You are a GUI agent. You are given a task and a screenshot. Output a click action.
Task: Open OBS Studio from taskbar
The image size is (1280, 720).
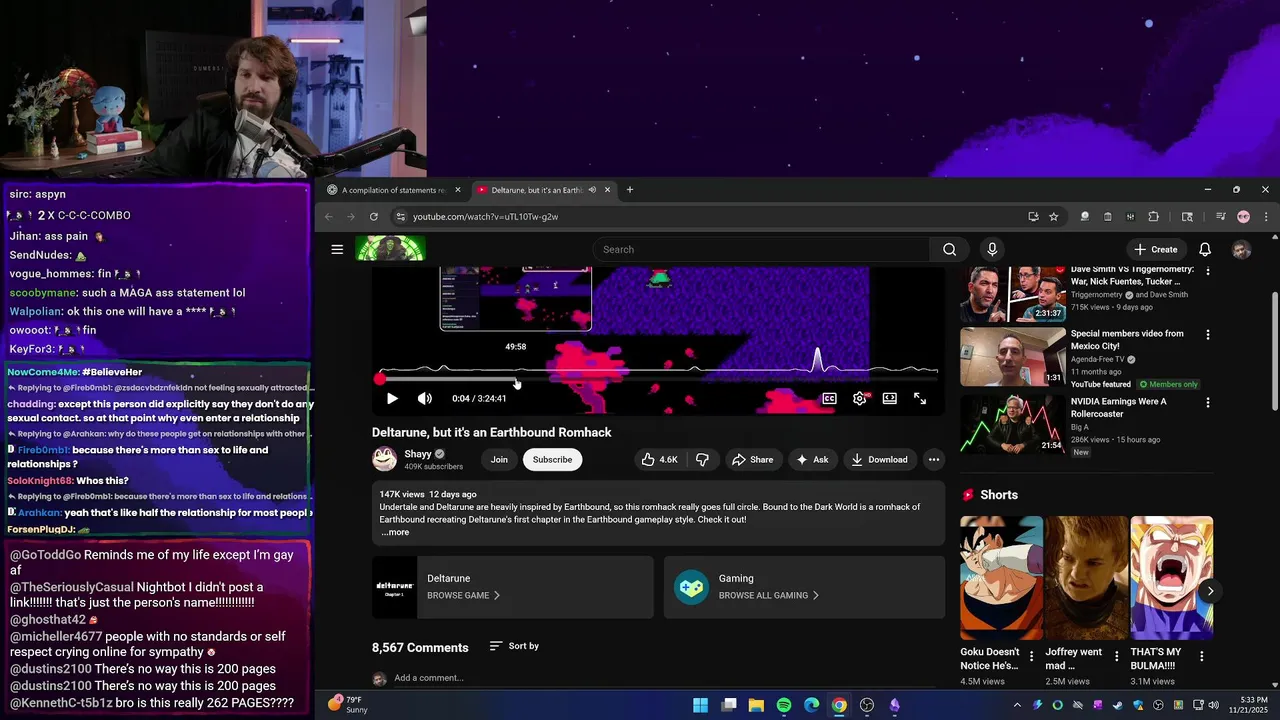coord(867,705)
